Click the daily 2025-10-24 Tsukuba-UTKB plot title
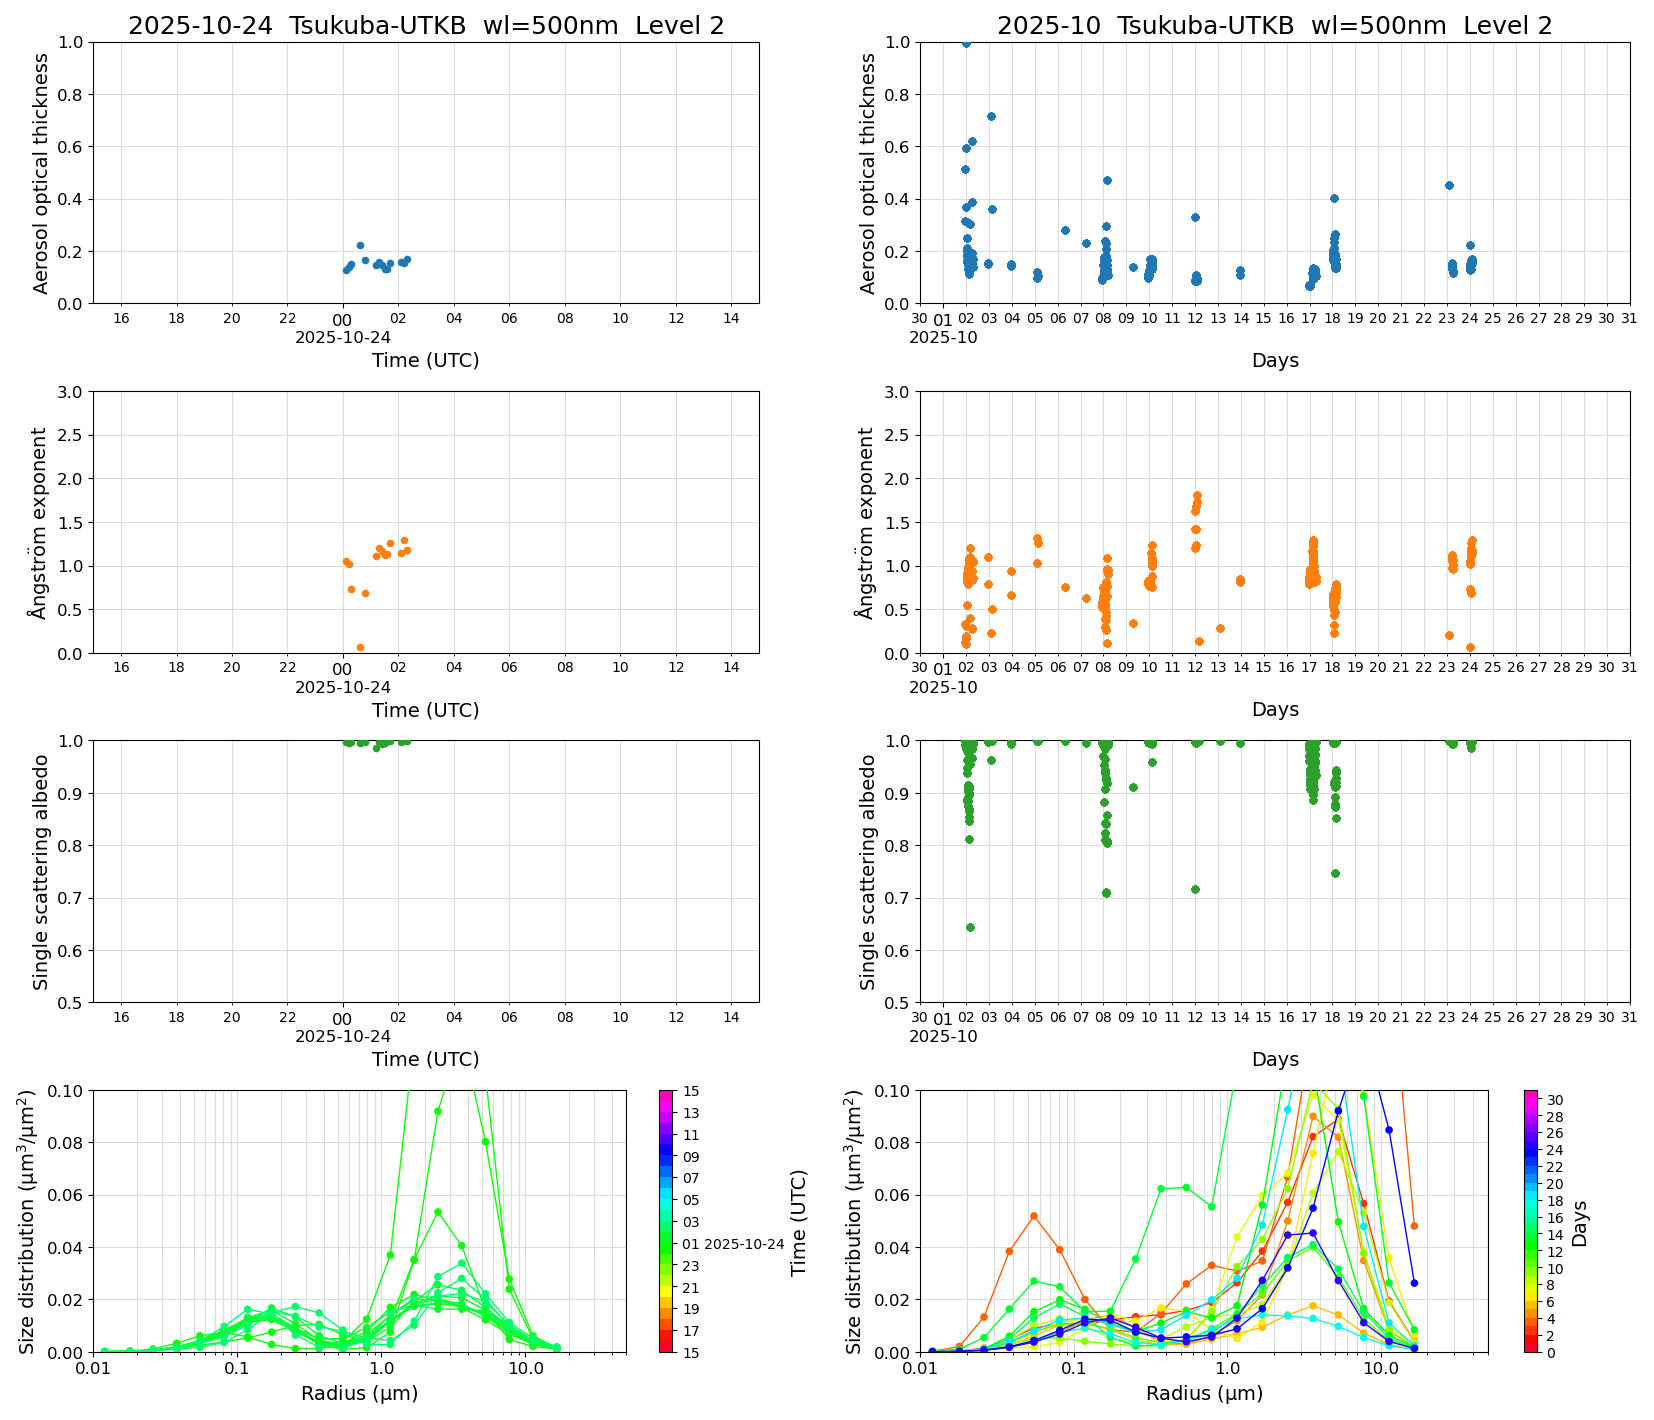Viewport: 1654px width, 1420px height. click(426, 26)
